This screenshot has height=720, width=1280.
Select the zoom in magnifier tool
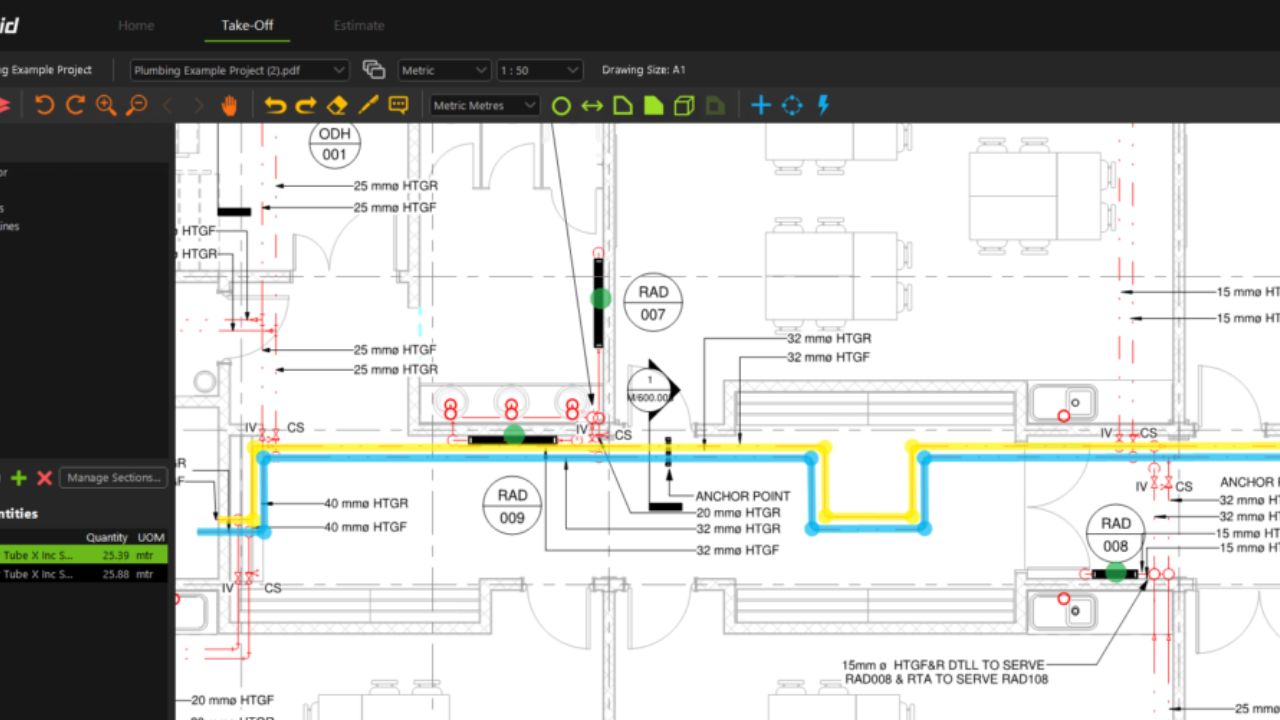click(105, 105)
